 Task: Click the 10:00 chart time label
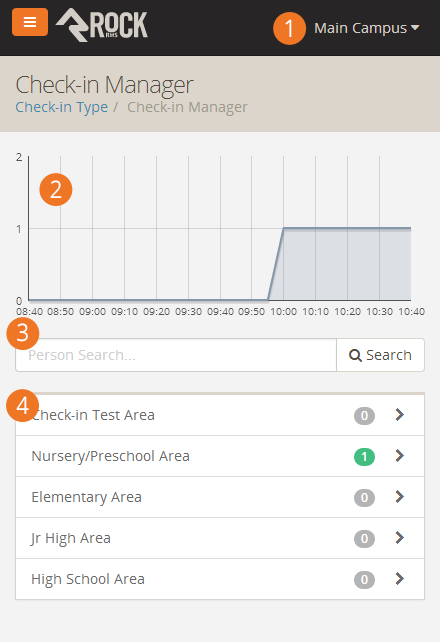tap(284, 312)
